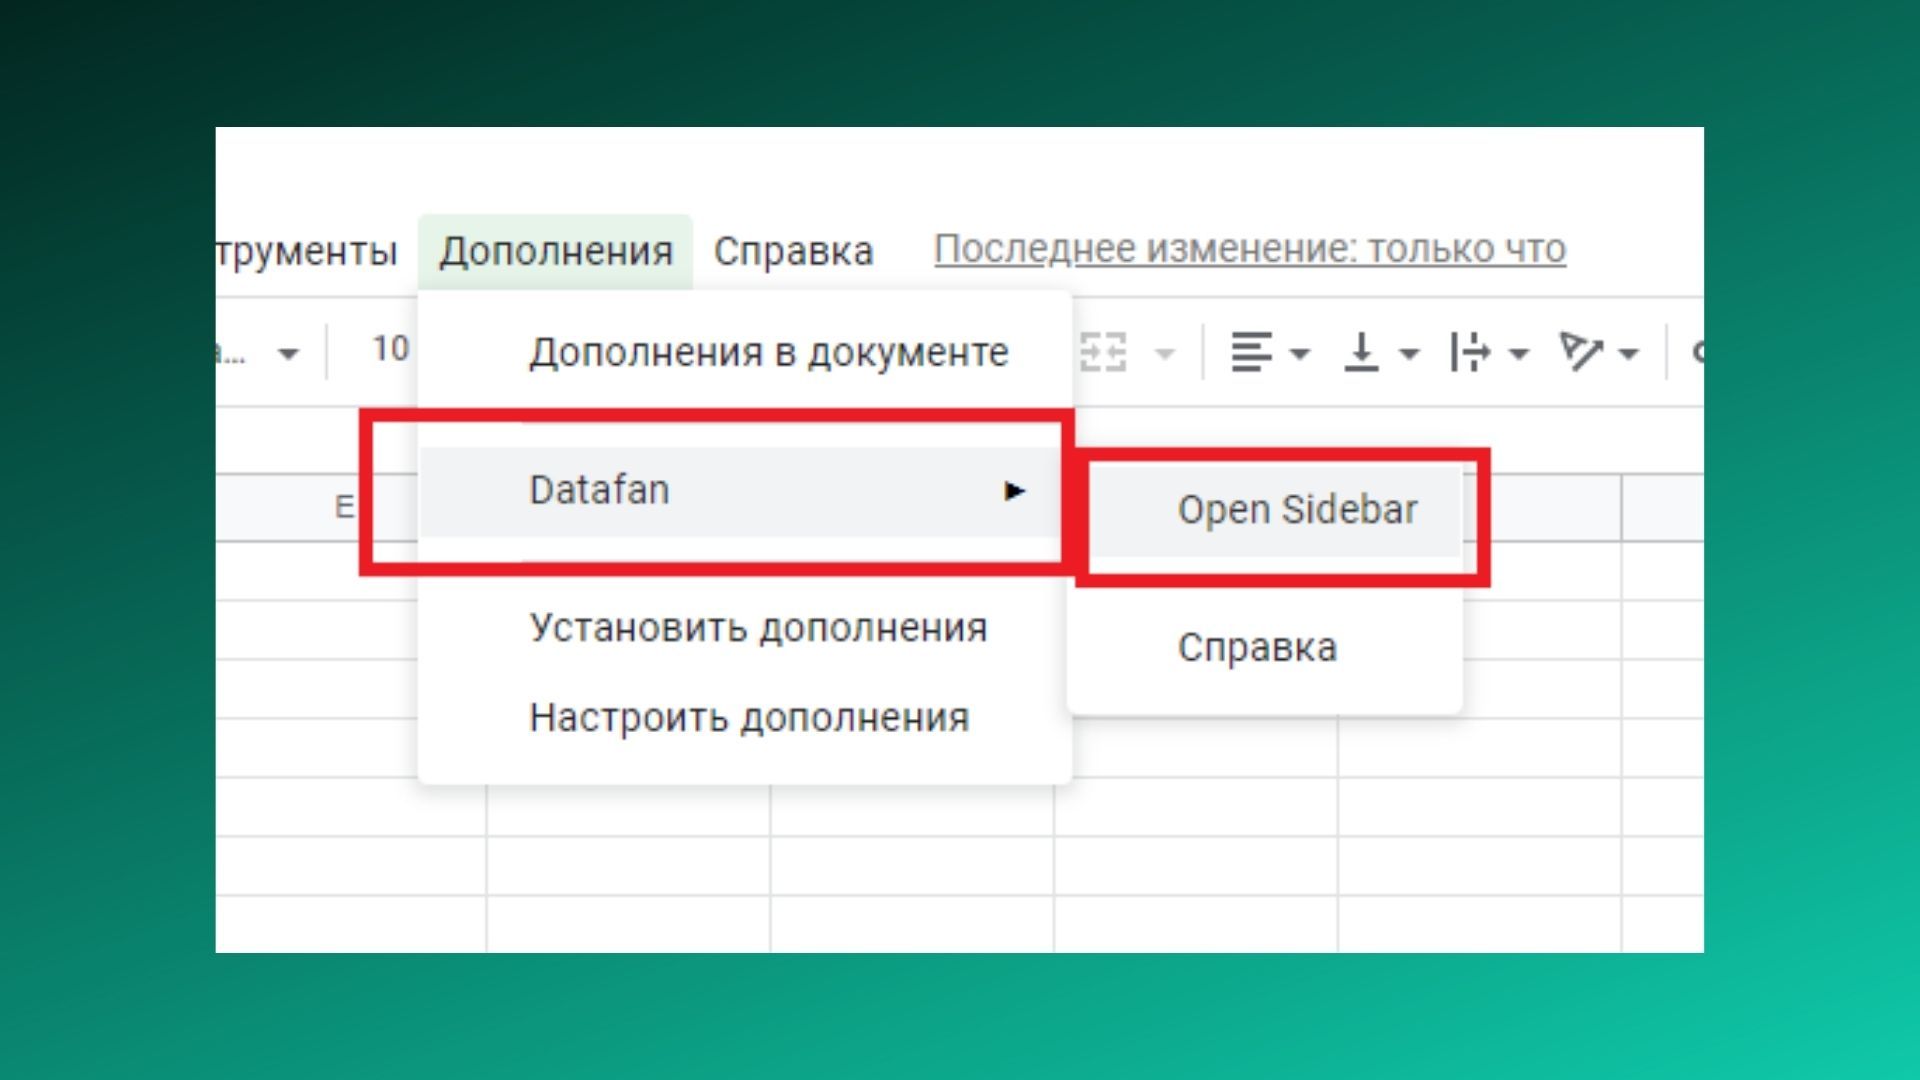
Task: Click the text rotation icon
Action: [x=1581, y=352]
